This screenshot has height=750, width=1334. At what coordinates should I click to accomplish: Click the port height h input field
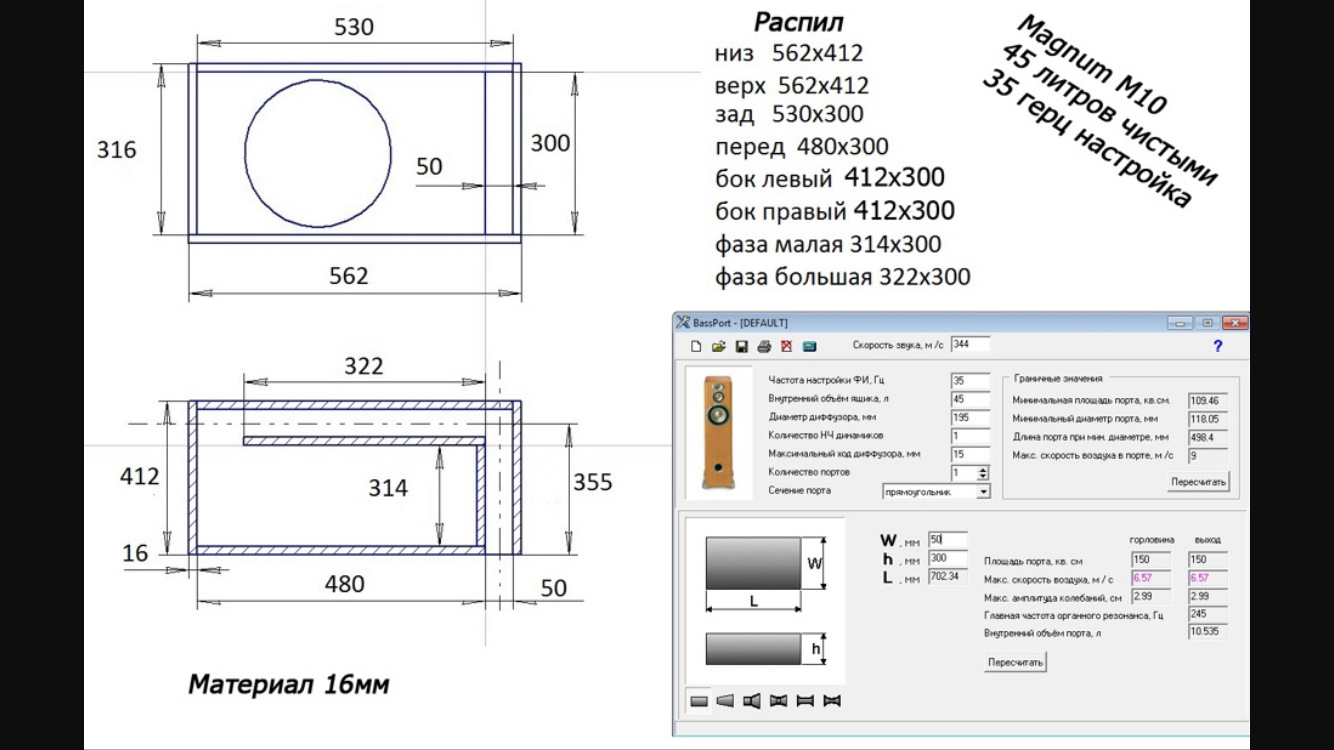click(x=947, y=558)
